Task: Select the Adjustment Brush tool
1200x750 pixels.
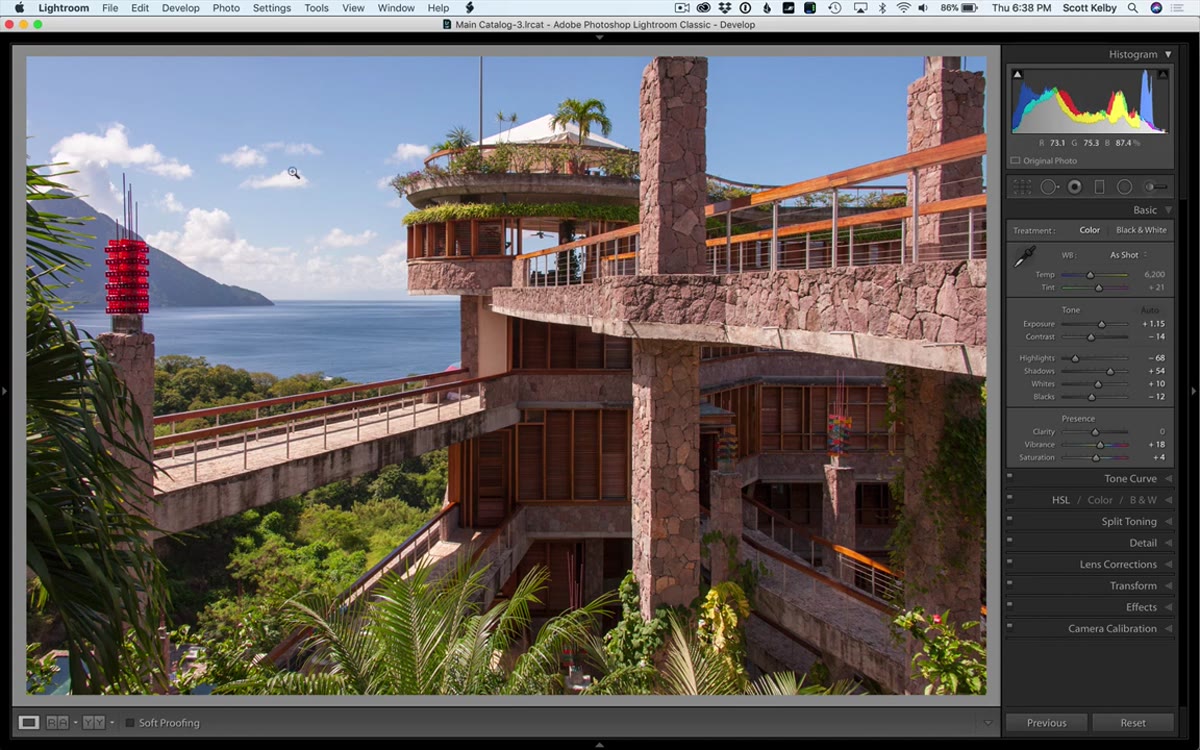Action: [x=1156, y=187]
